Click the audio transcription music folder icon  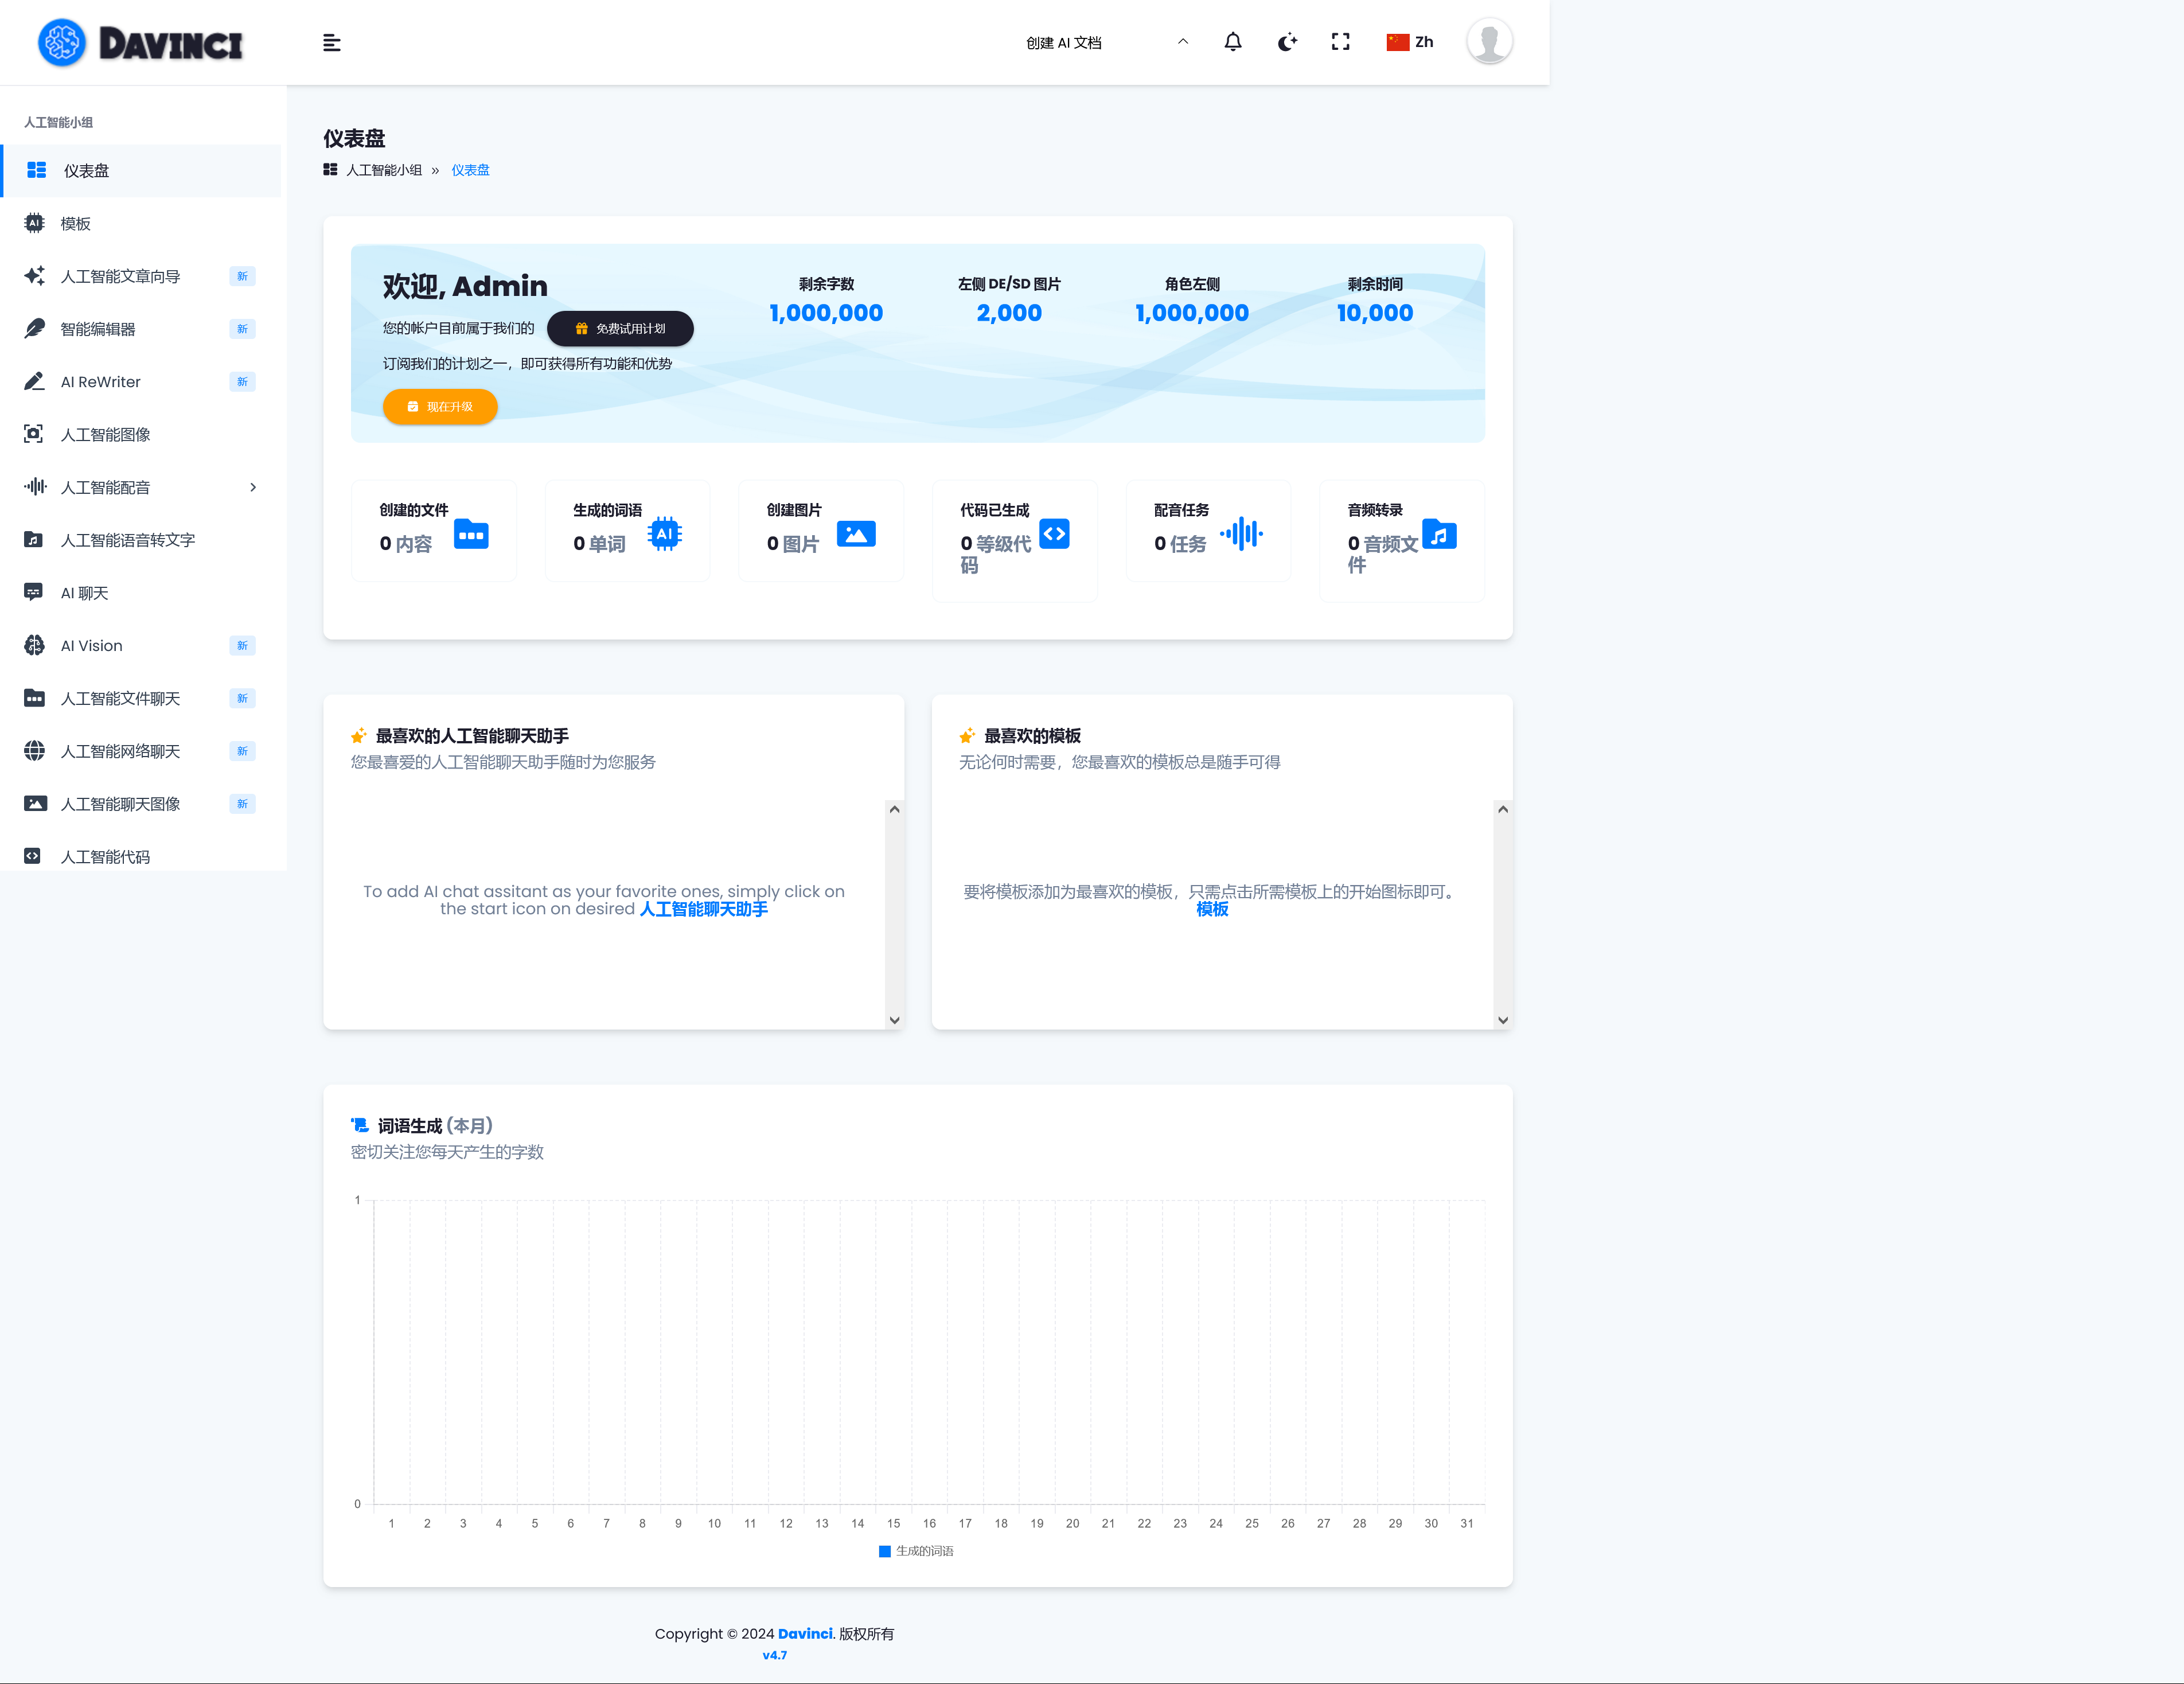[1438, 534]
